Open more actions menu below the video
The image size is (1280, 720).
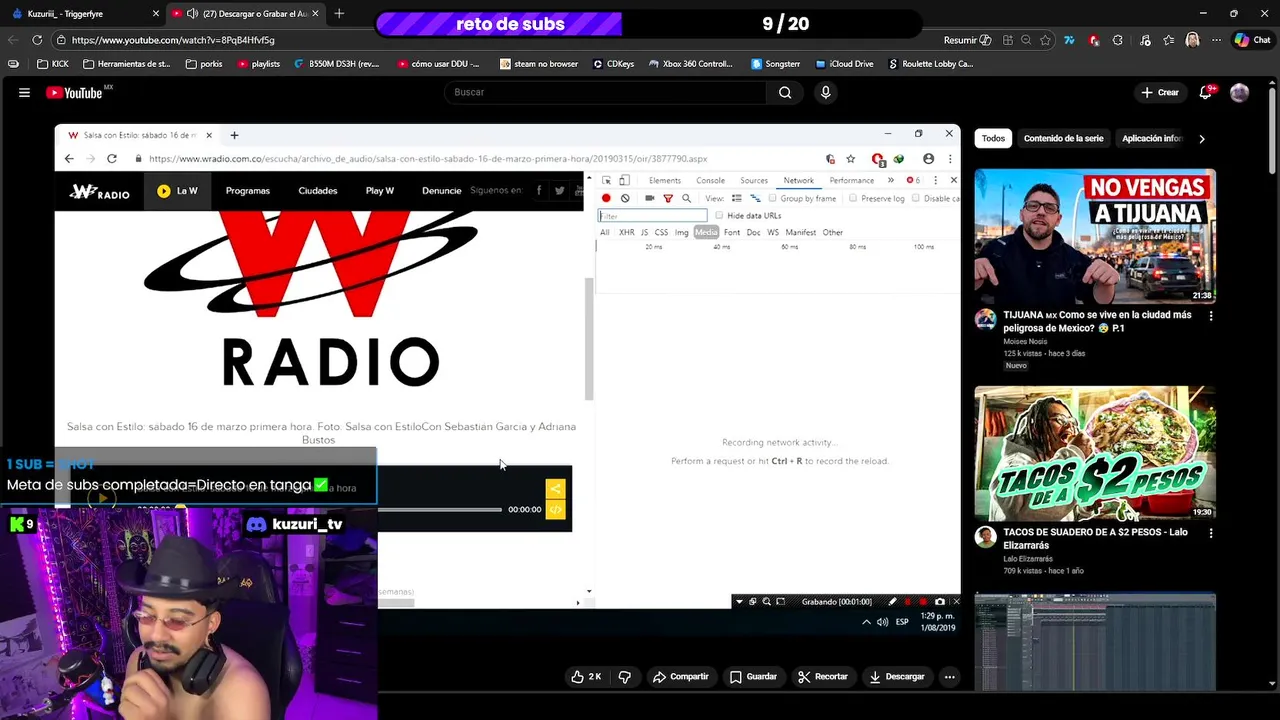950,677
